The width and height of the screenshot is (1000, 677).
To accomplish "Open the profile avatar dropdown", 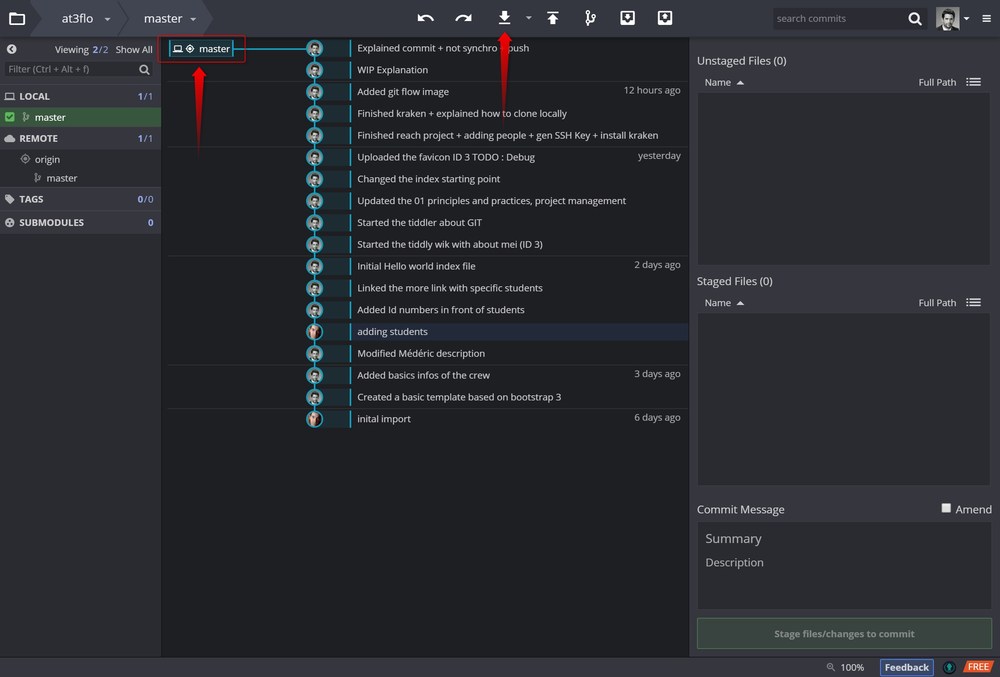I will (x=953, y=18).
